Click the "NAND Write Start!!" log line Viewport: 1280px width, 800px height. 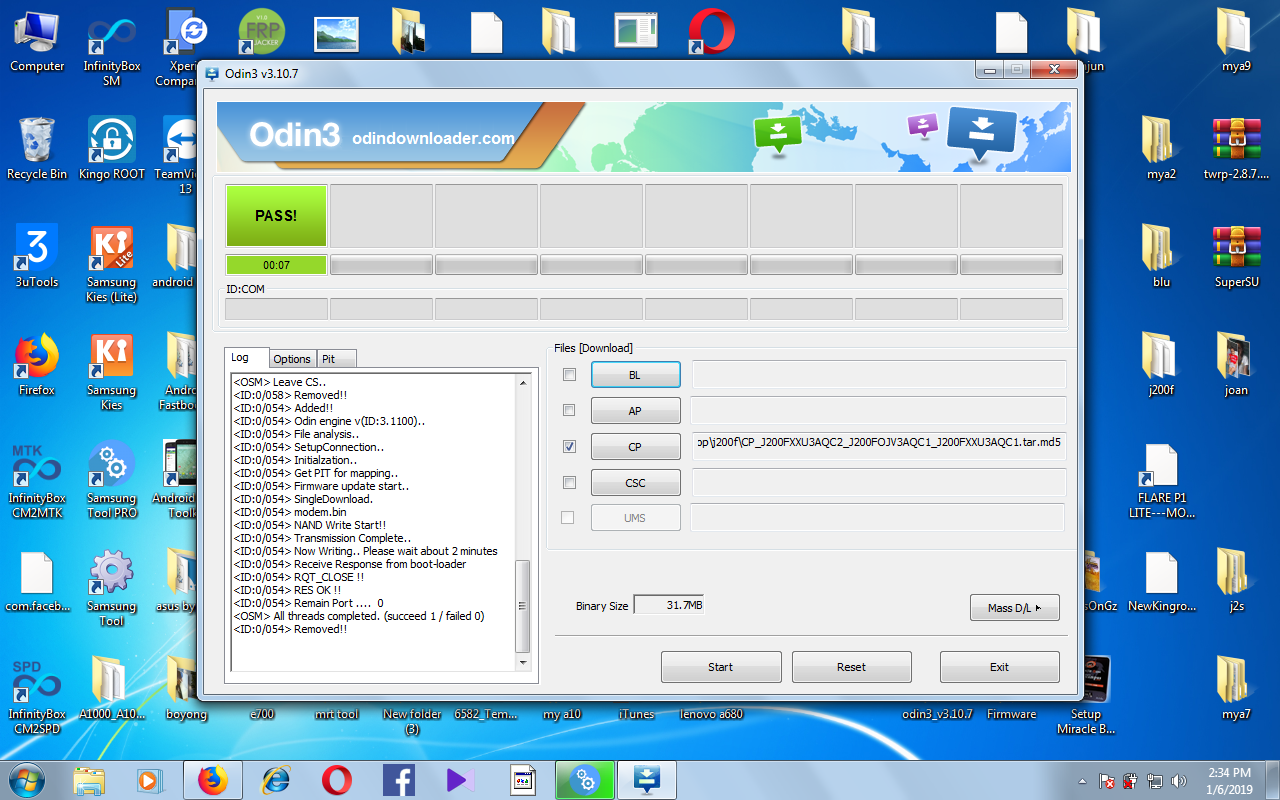(x=310, y=525)
